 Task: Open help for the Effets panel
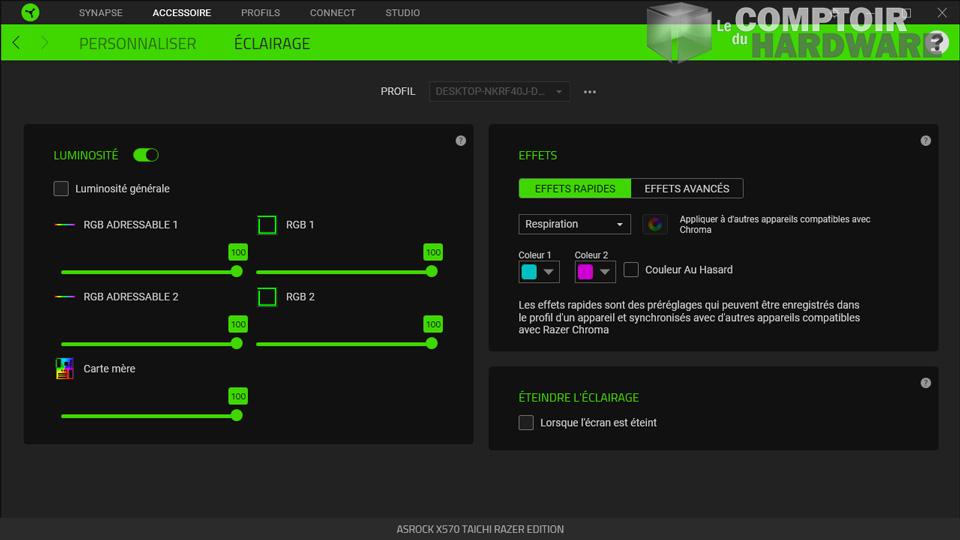[x=925, y=141]
